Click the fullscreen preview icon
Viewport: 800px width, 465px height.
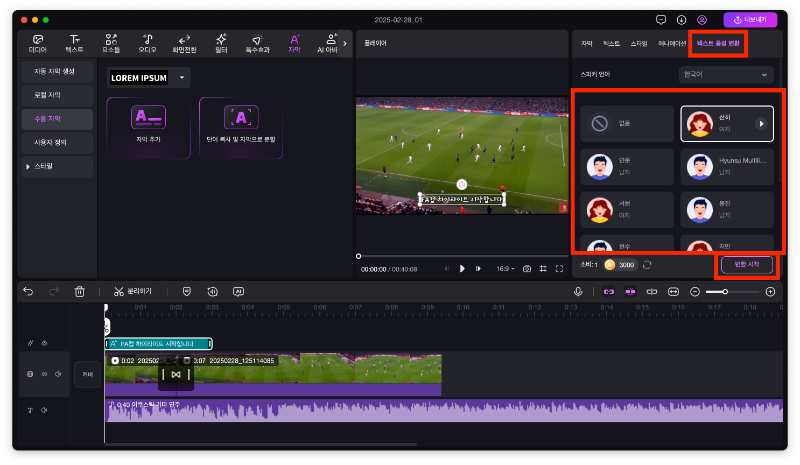559,268
